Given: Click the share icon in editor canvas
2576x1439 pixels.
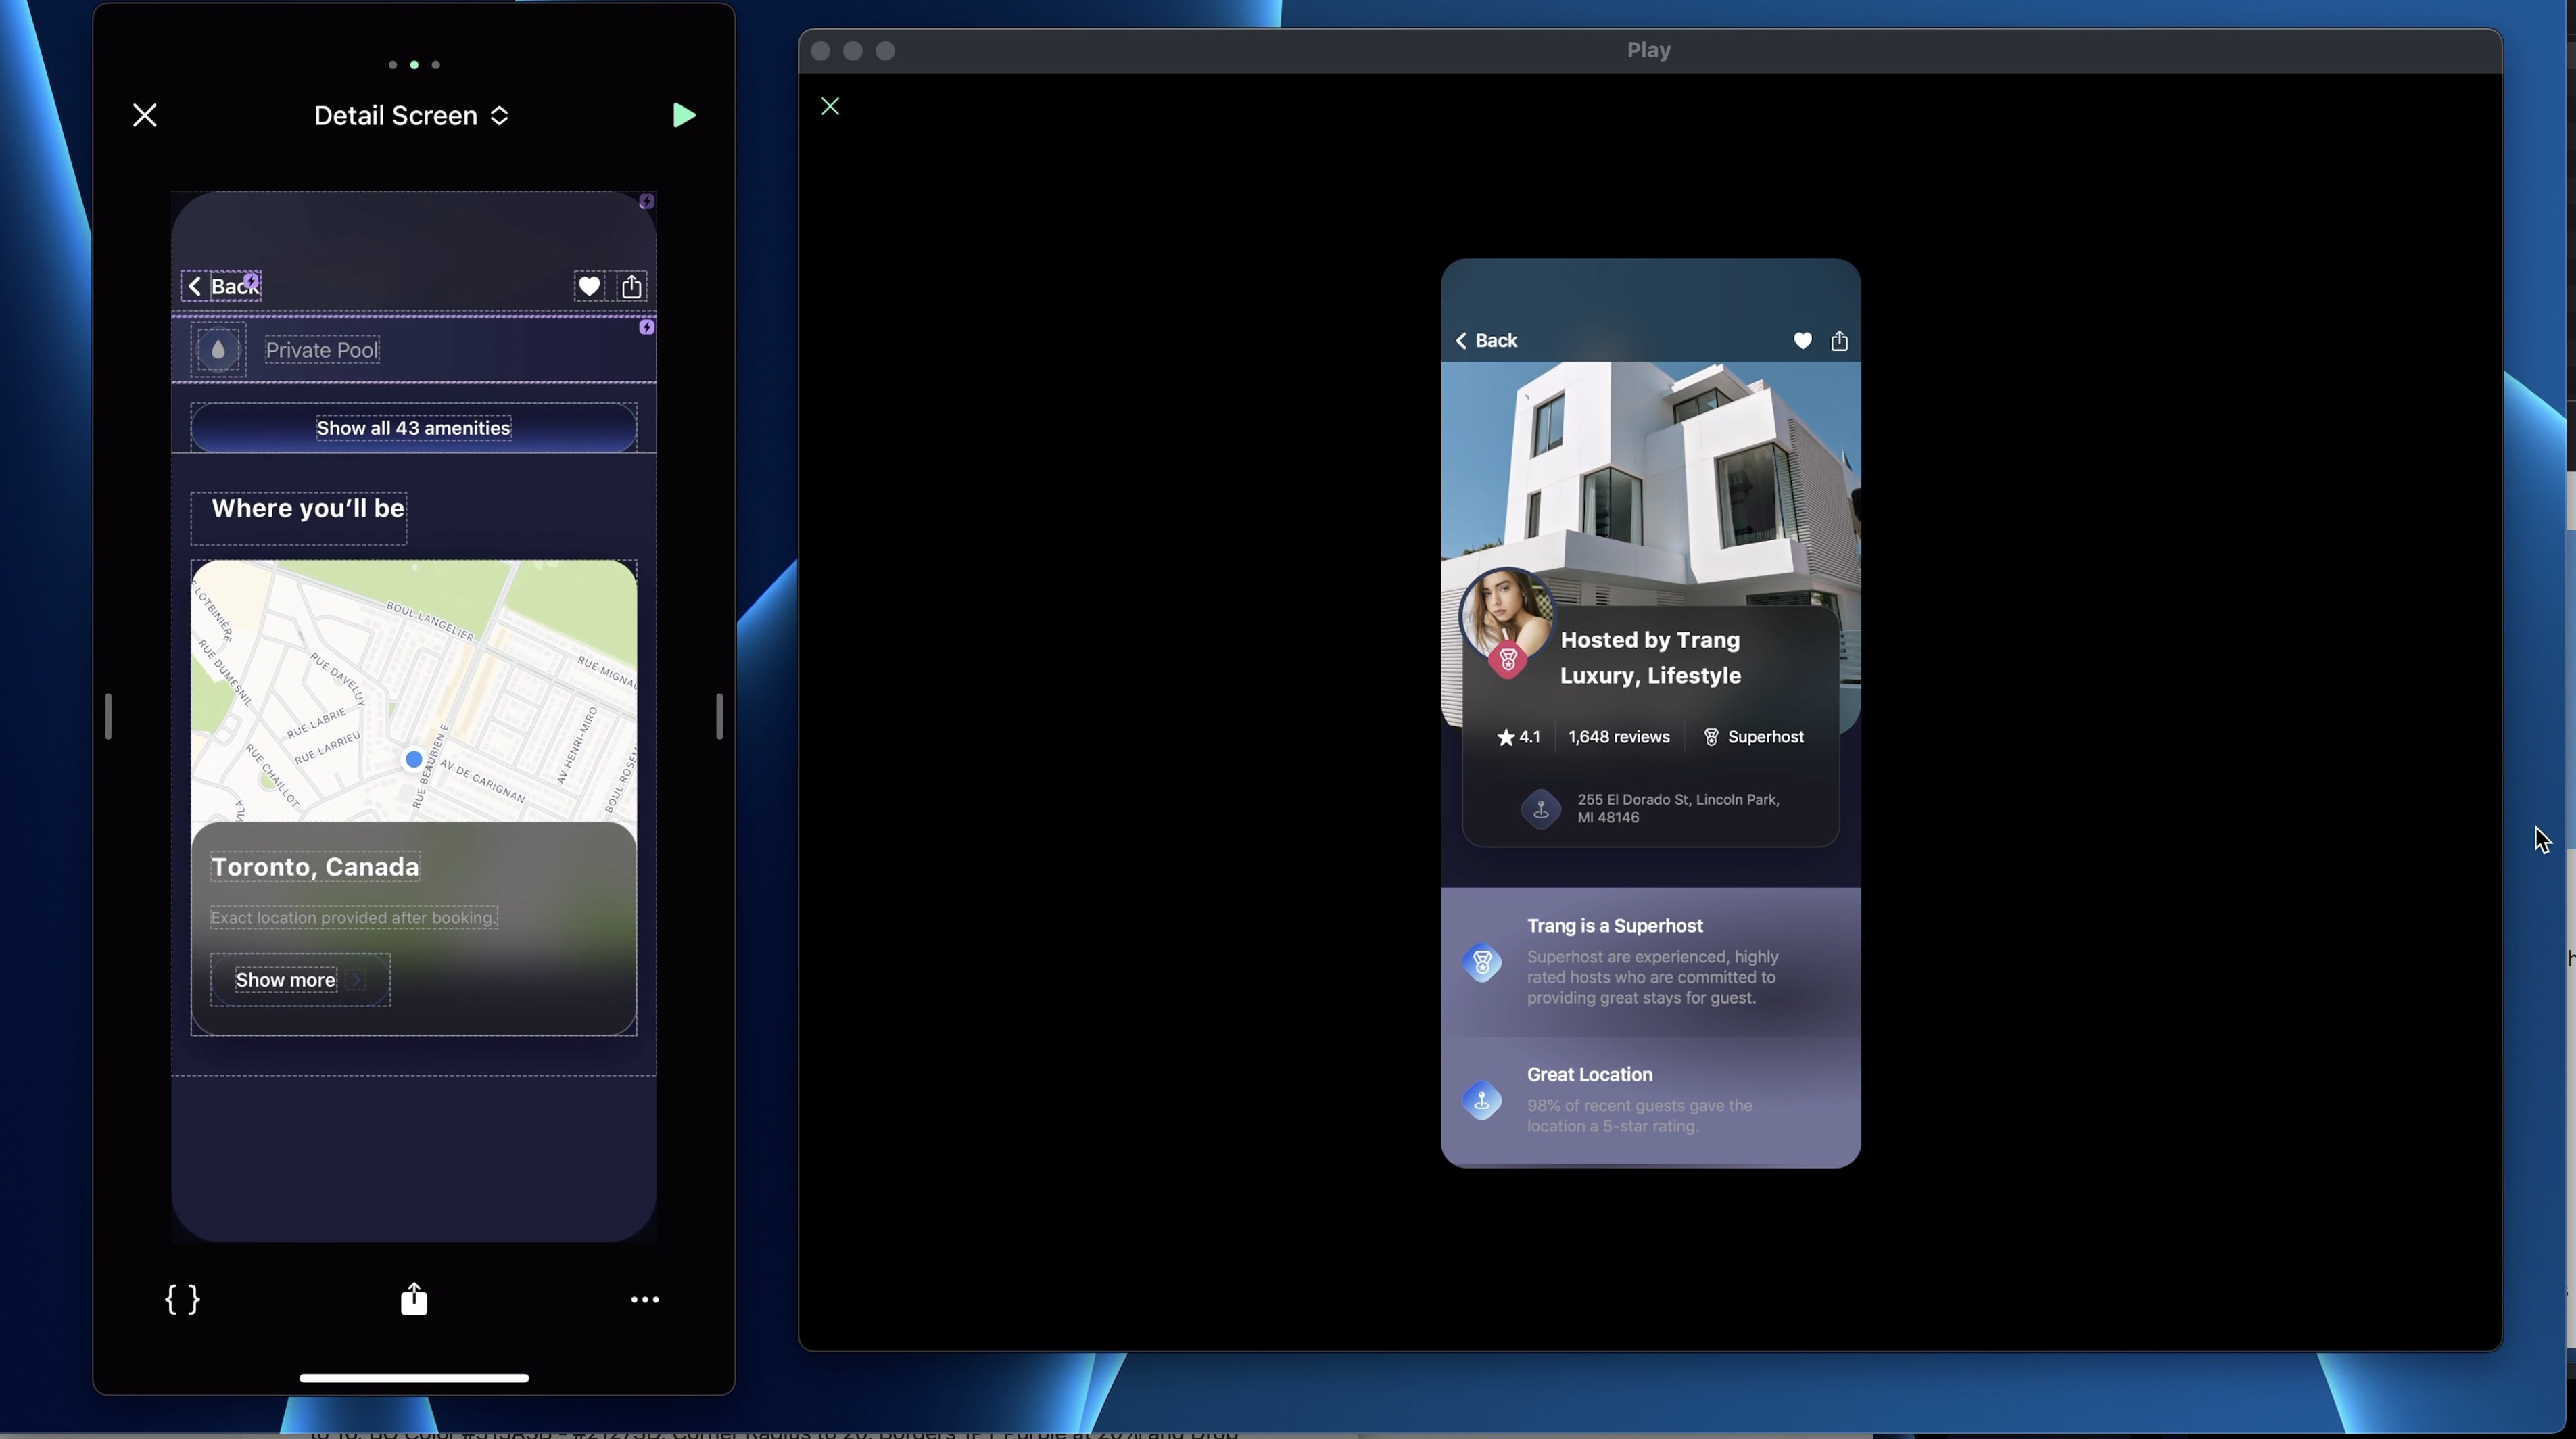Looking at the screenshot, I should [632, 286].
